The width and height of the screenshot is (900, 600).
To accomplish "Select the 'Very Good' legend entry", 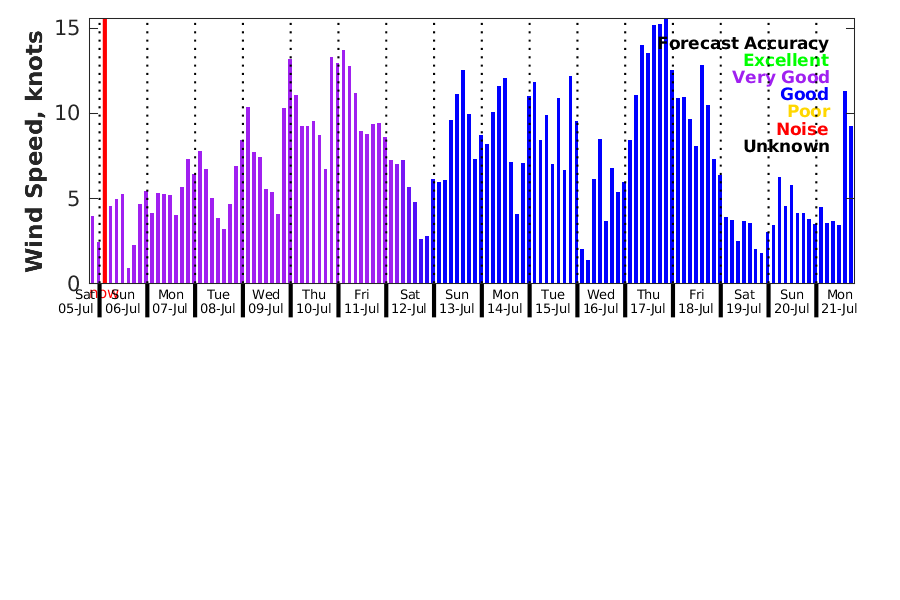I will pyautogui.click(x=781, y=78).
